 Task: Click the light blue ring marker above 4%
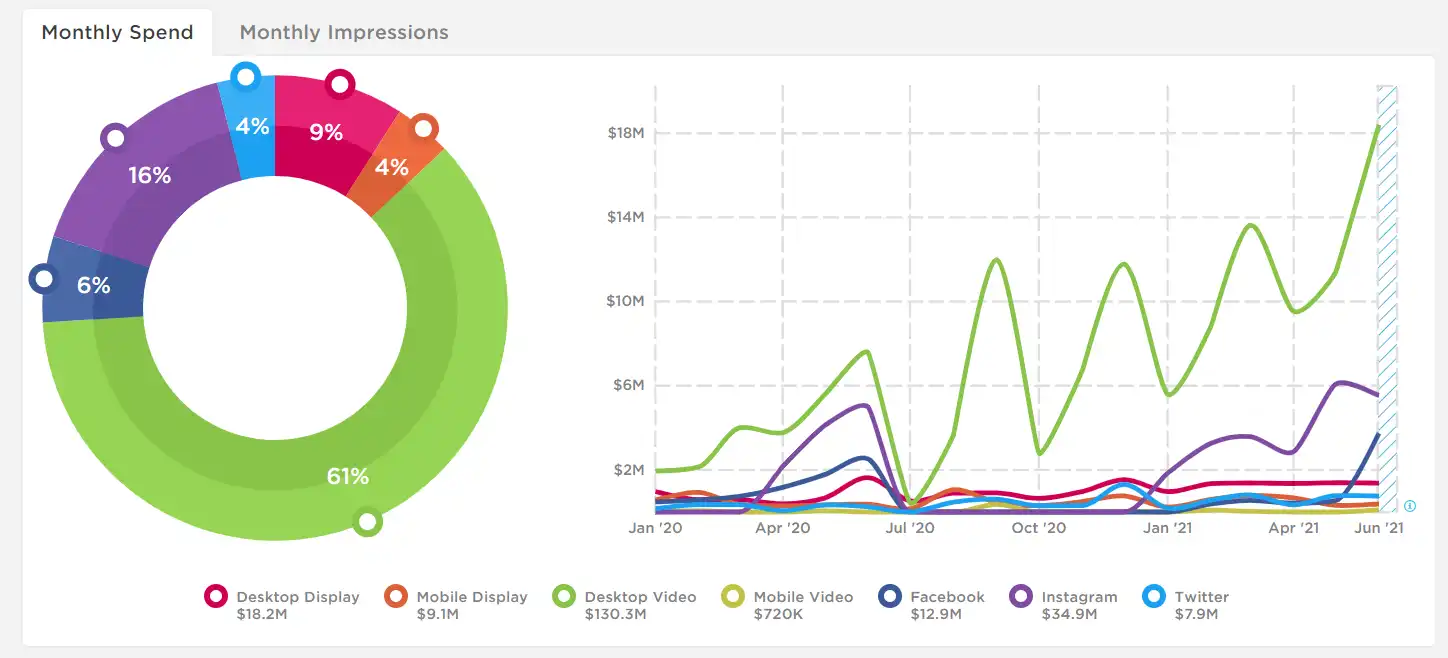(x=245, y=76)
